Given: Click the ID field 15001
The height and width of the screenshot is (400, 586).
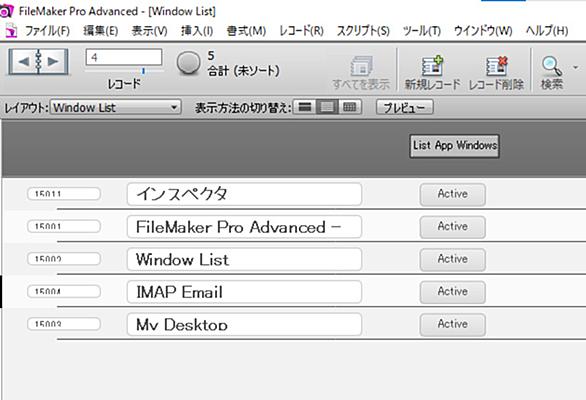Looking at the screenshot, I should tap(64, 227).
